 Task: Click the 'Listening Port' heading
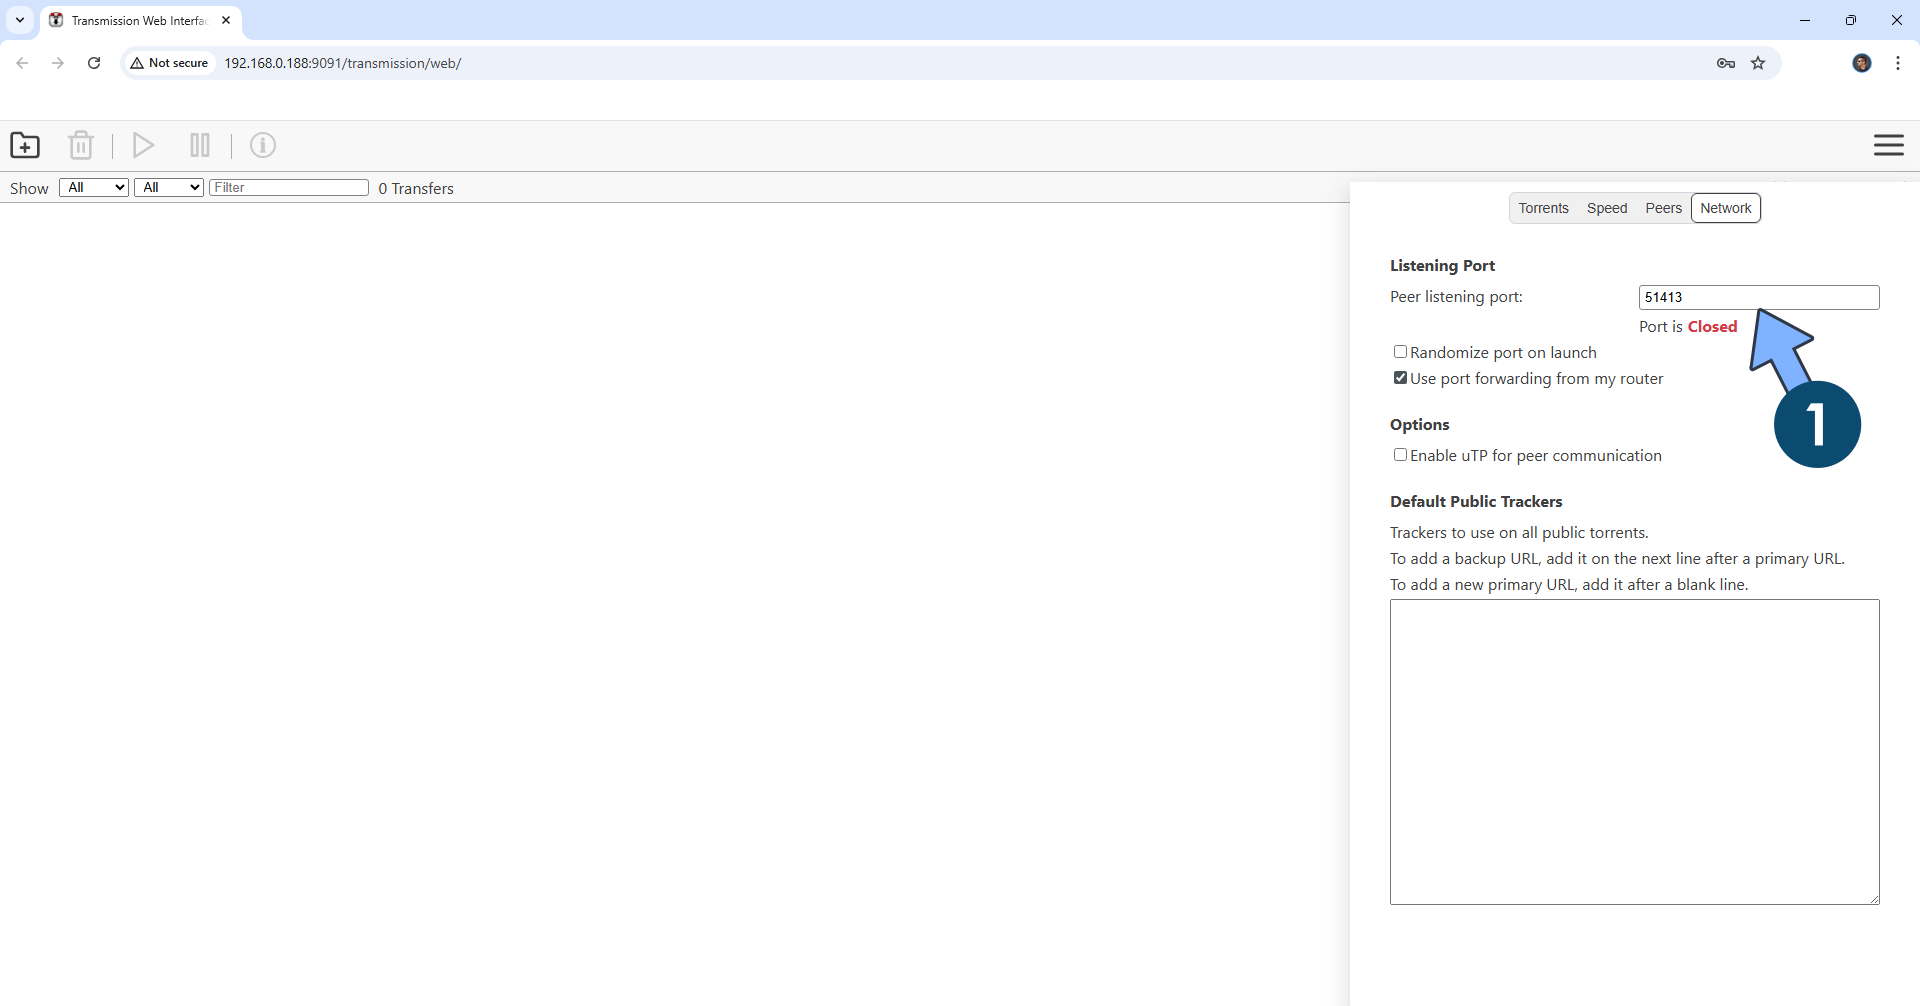(x=1442, y=265)
